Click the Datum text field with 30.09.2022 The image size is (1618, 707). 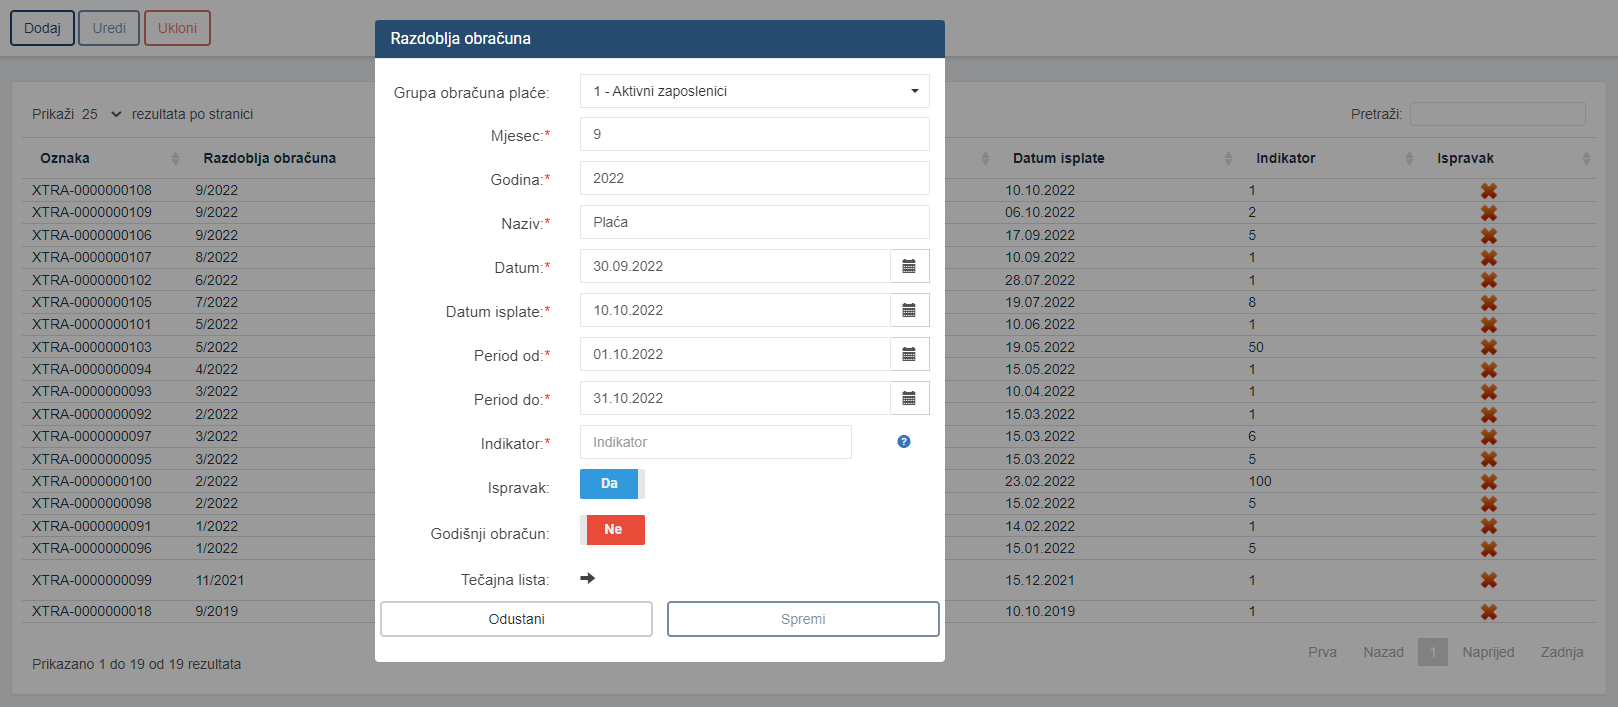[x=735, y=266]
